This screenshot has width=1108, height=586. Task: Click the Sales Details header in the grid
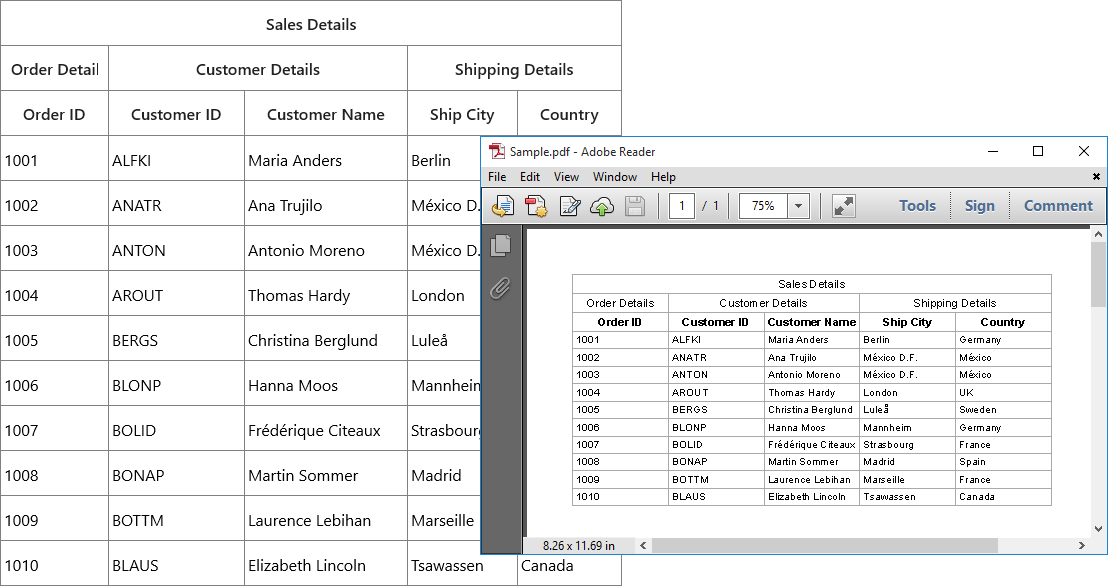[311, 24]
